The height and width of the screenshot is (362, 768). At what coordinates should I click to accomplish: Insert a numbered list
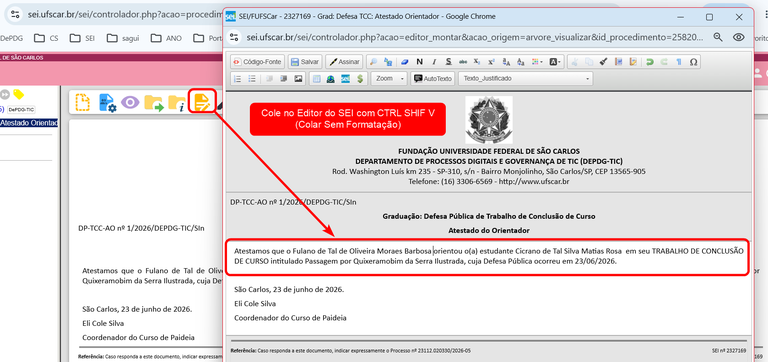point(238,78)
